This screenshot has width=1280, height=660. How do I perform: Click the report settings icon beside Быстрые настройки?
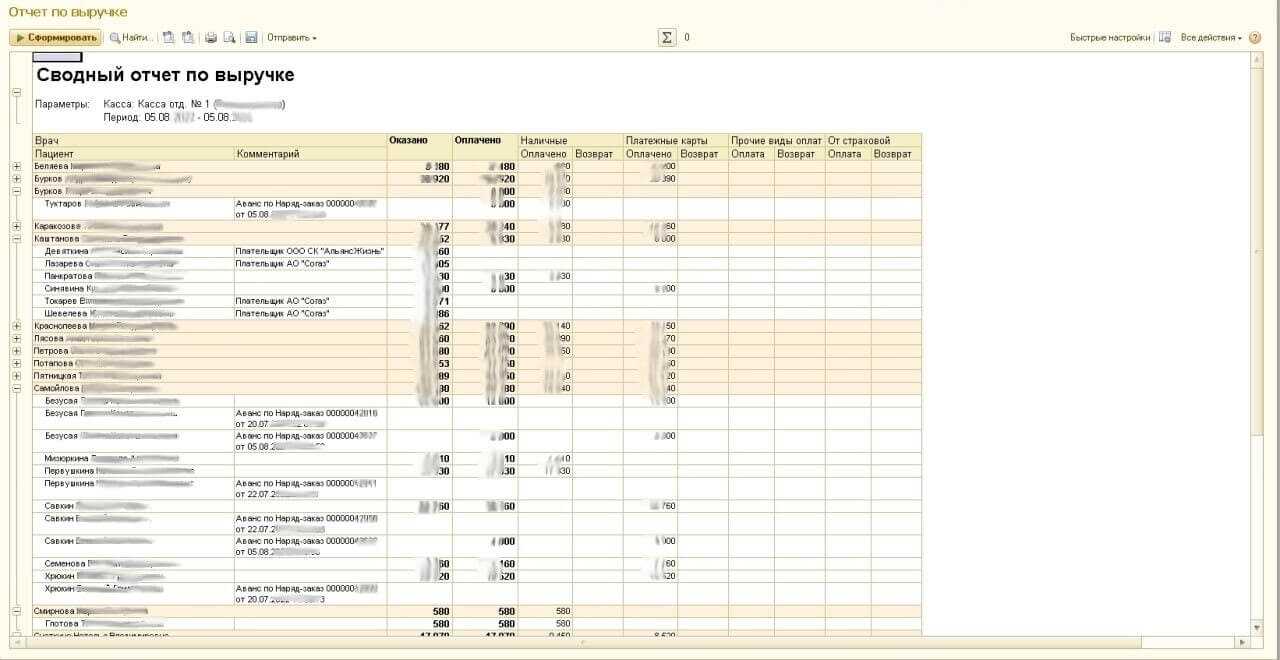tap(1164, 38)
